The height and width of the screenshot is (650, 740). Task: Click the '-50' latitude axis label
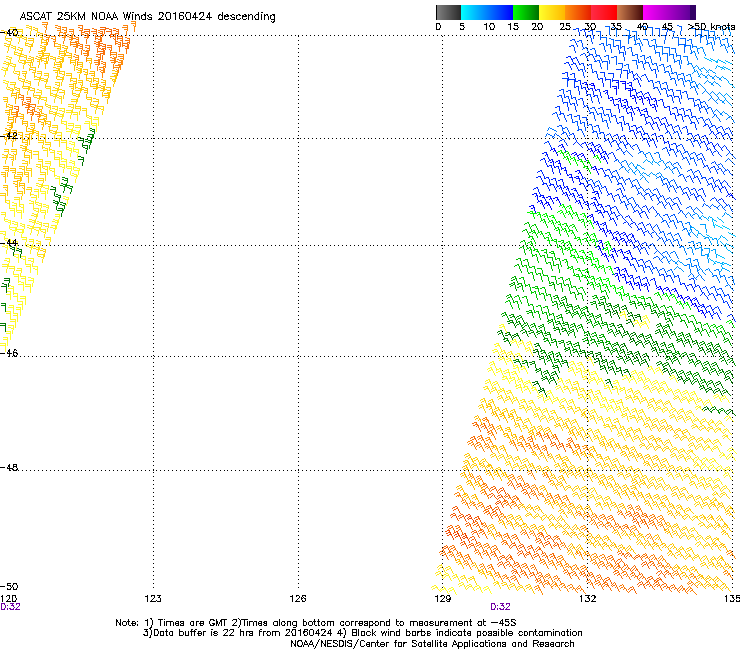[x=9, y=587]
